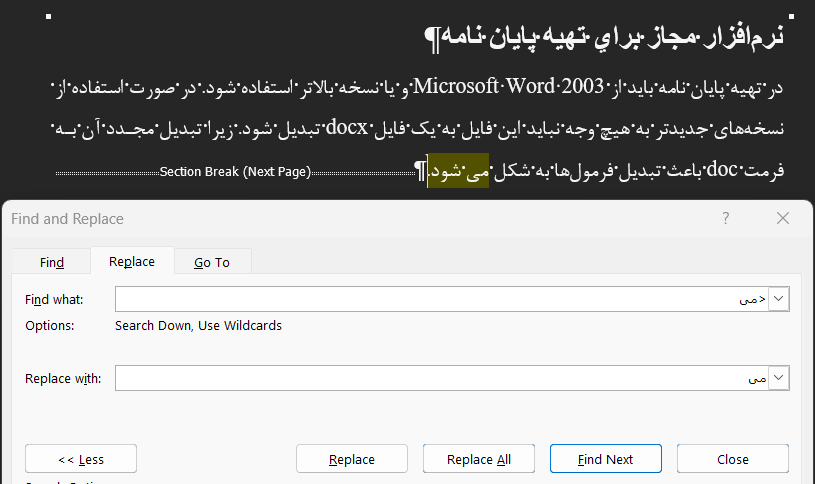Screen dimensions: 815x484
Task: Click the Replace All button
Action: [478, 459]
